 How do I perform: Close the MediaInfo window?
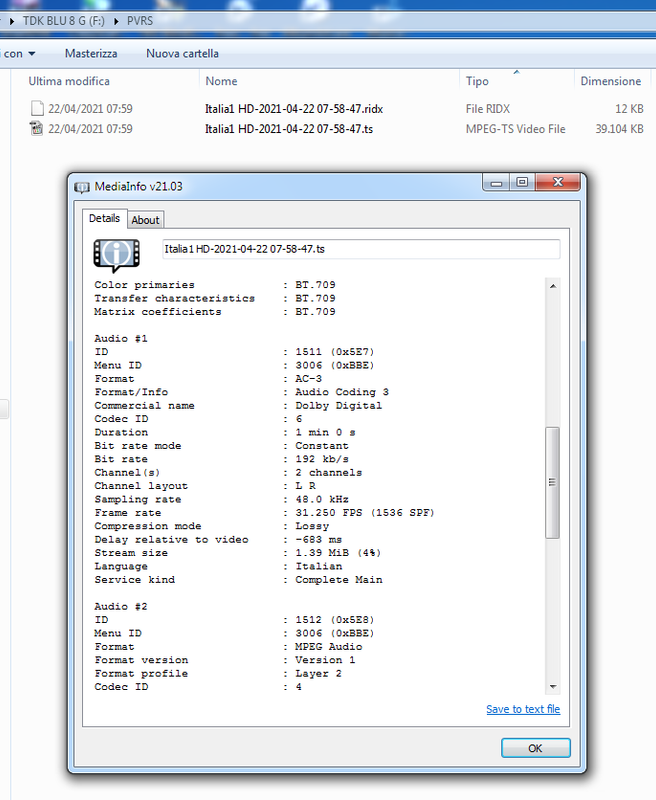tap(558, 183)
